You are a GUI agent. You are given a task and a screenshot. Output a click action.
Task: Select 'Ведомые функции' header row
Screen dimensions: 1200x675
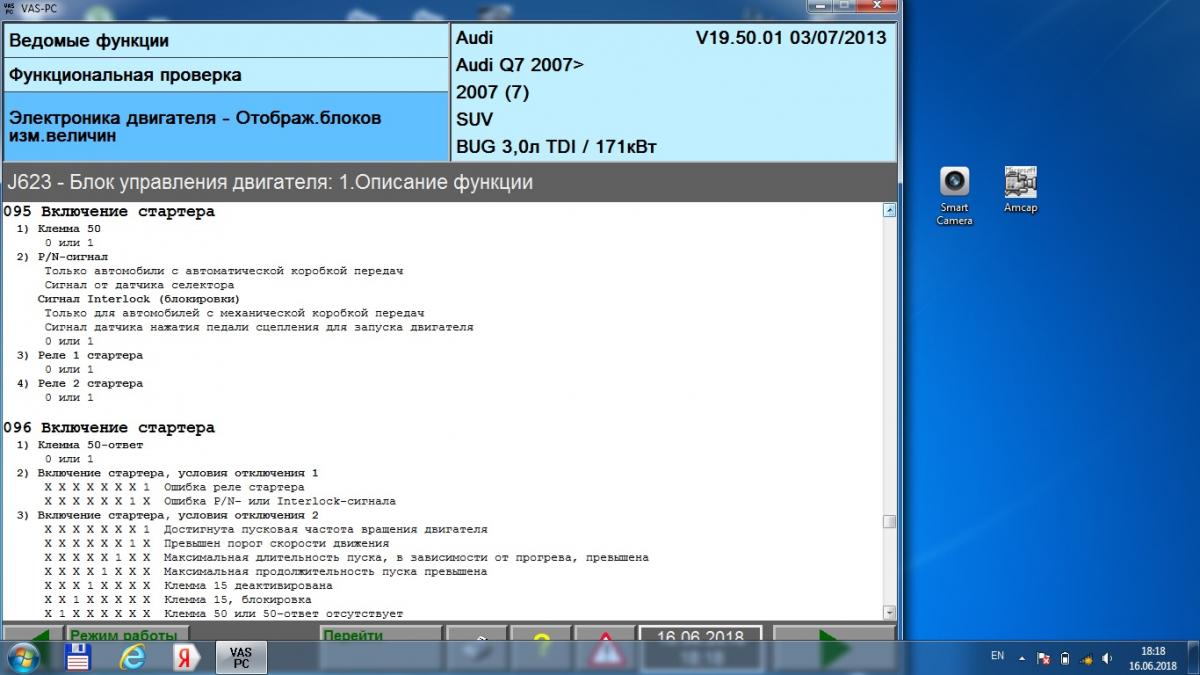(226, 41)
